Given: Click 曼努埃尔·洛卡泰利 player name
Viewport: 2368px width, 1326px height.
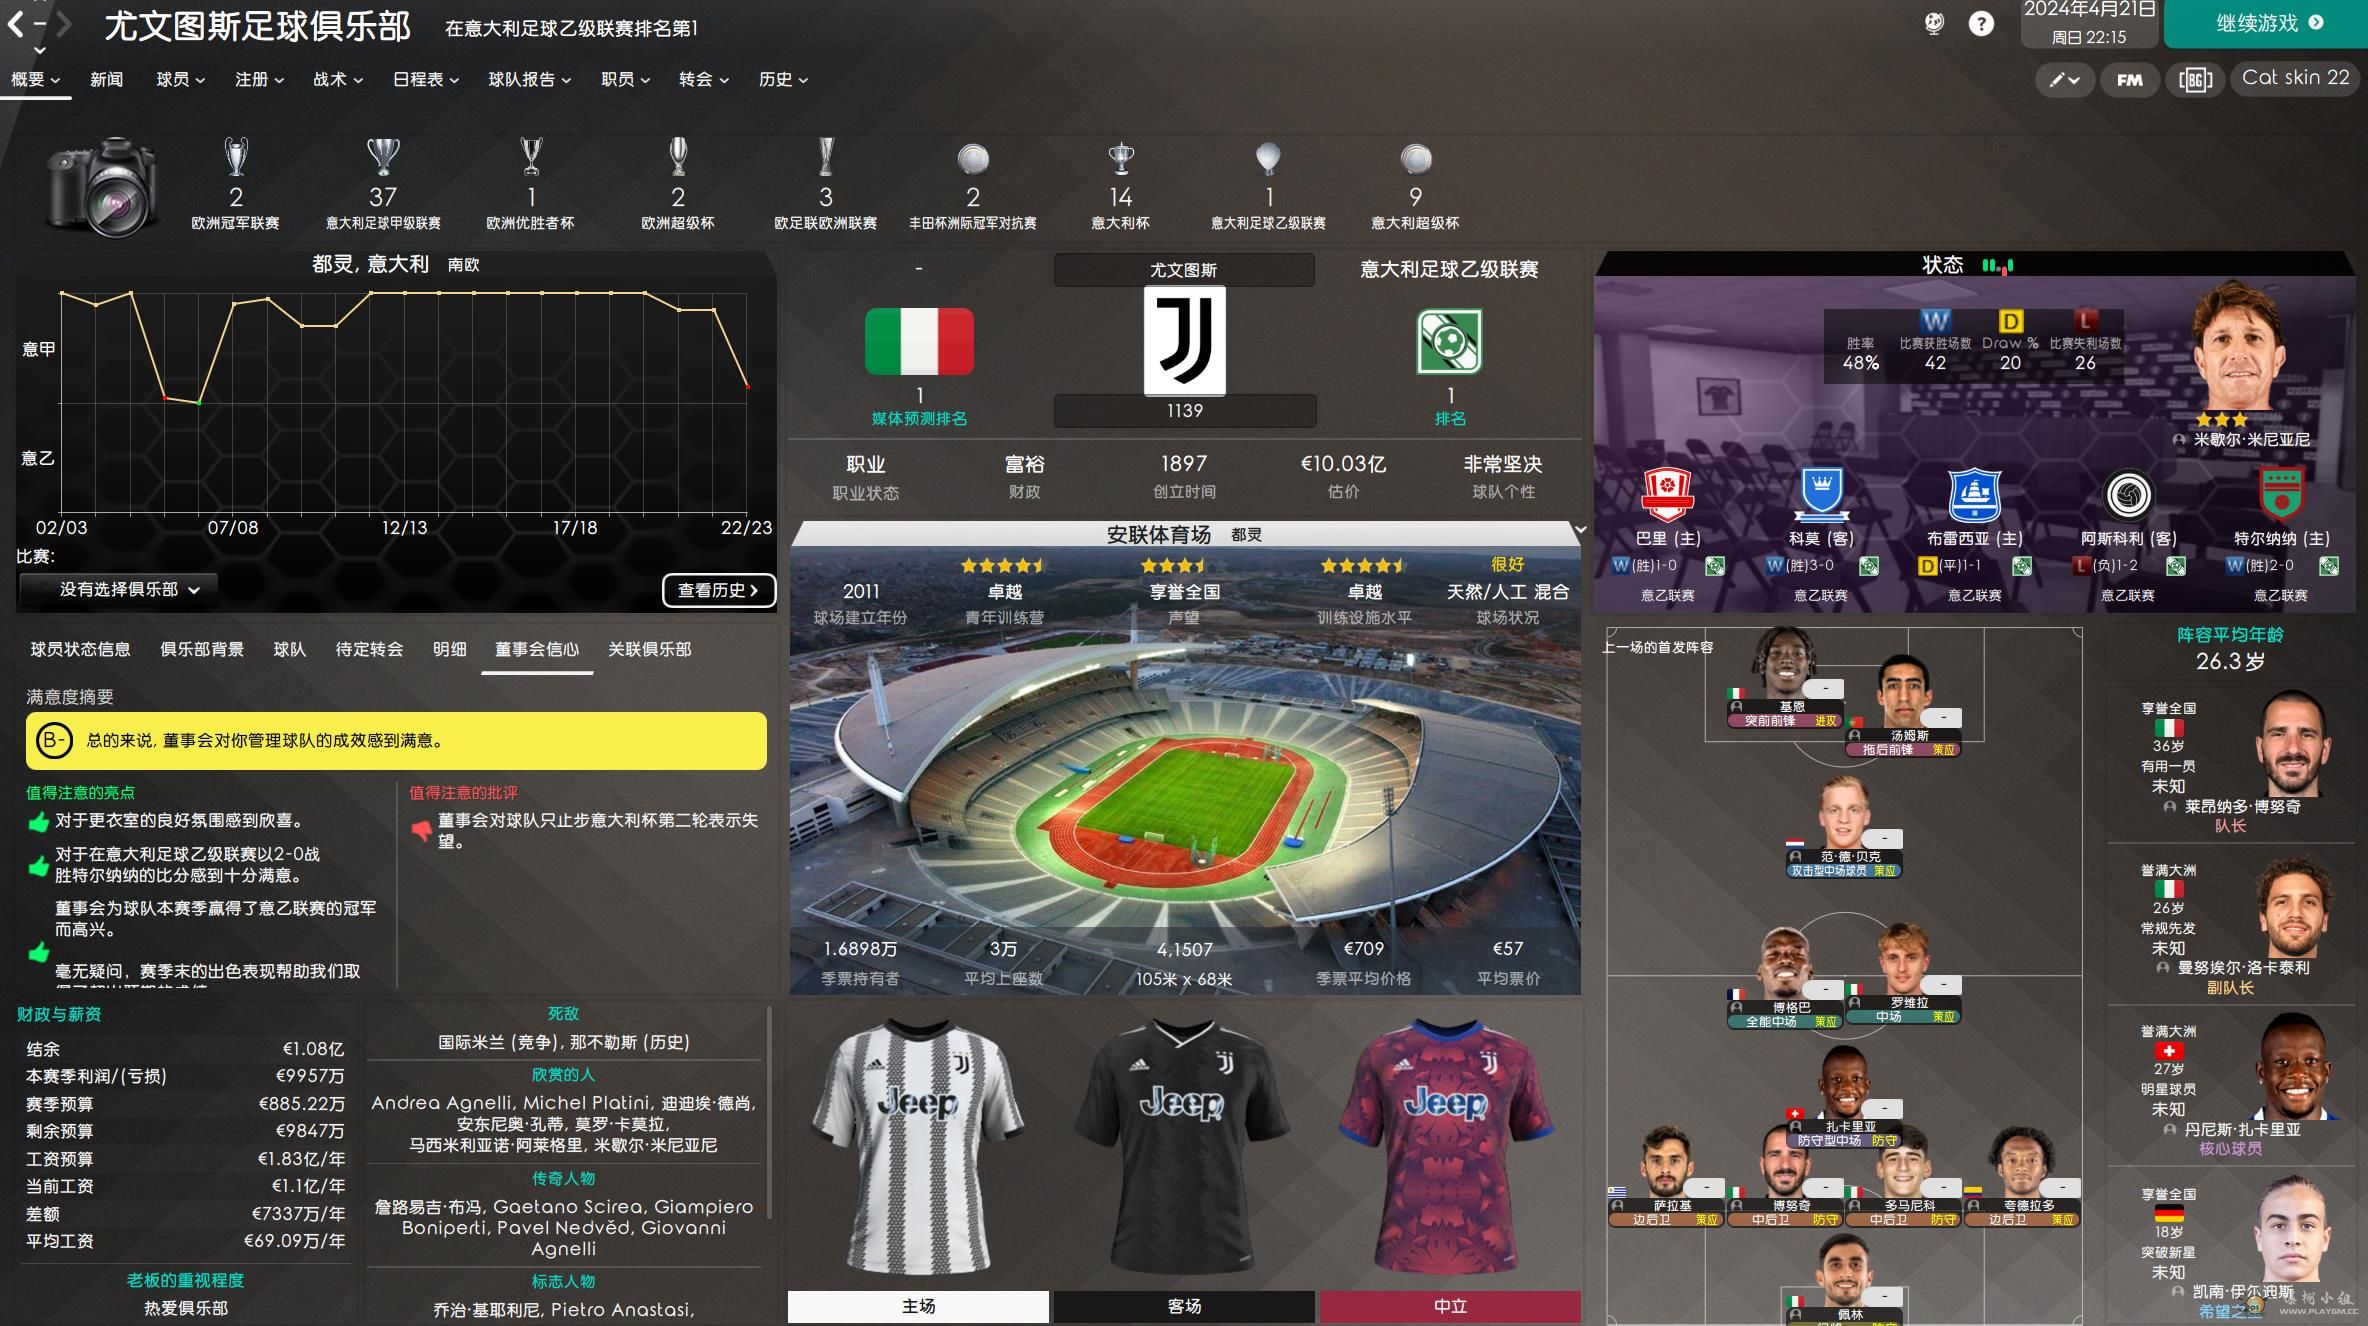Looking at the screenshot, I should [x=2244, y=968].
